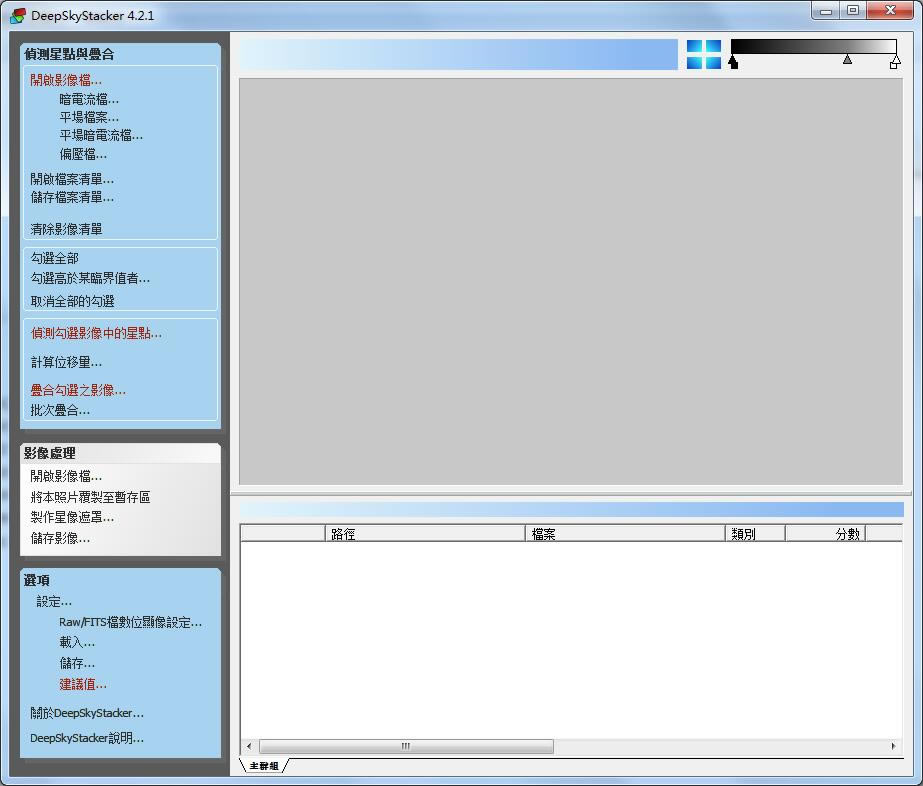Open Raw/FITS digital development settings
Image resolution: width=923 pixels, height=786 pixels.
click(x=131, y=621)
